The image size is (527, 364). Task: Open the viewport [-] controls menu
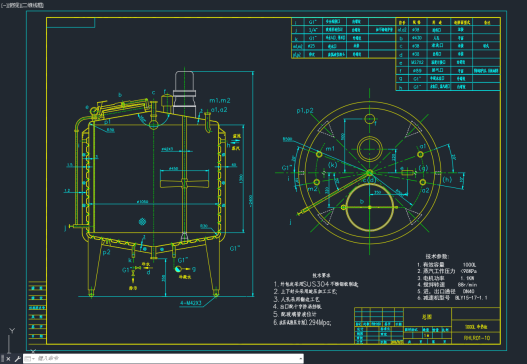tap(3, 5)
